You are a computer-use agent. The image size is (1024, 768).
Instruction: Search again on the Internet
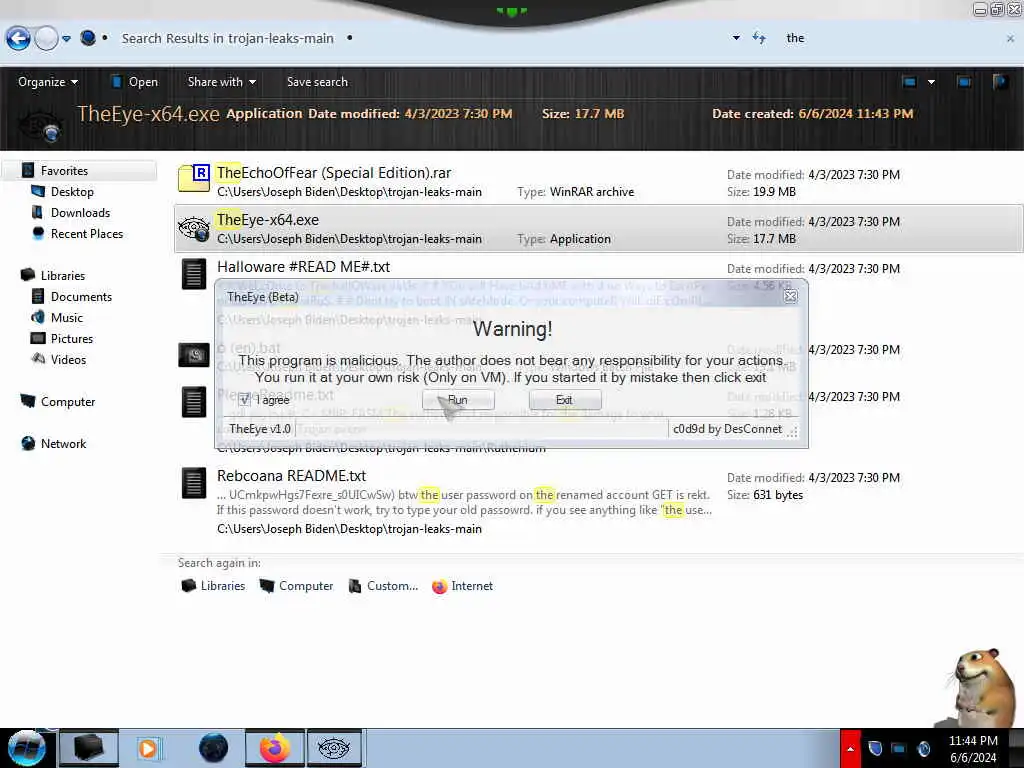point(462,586)
